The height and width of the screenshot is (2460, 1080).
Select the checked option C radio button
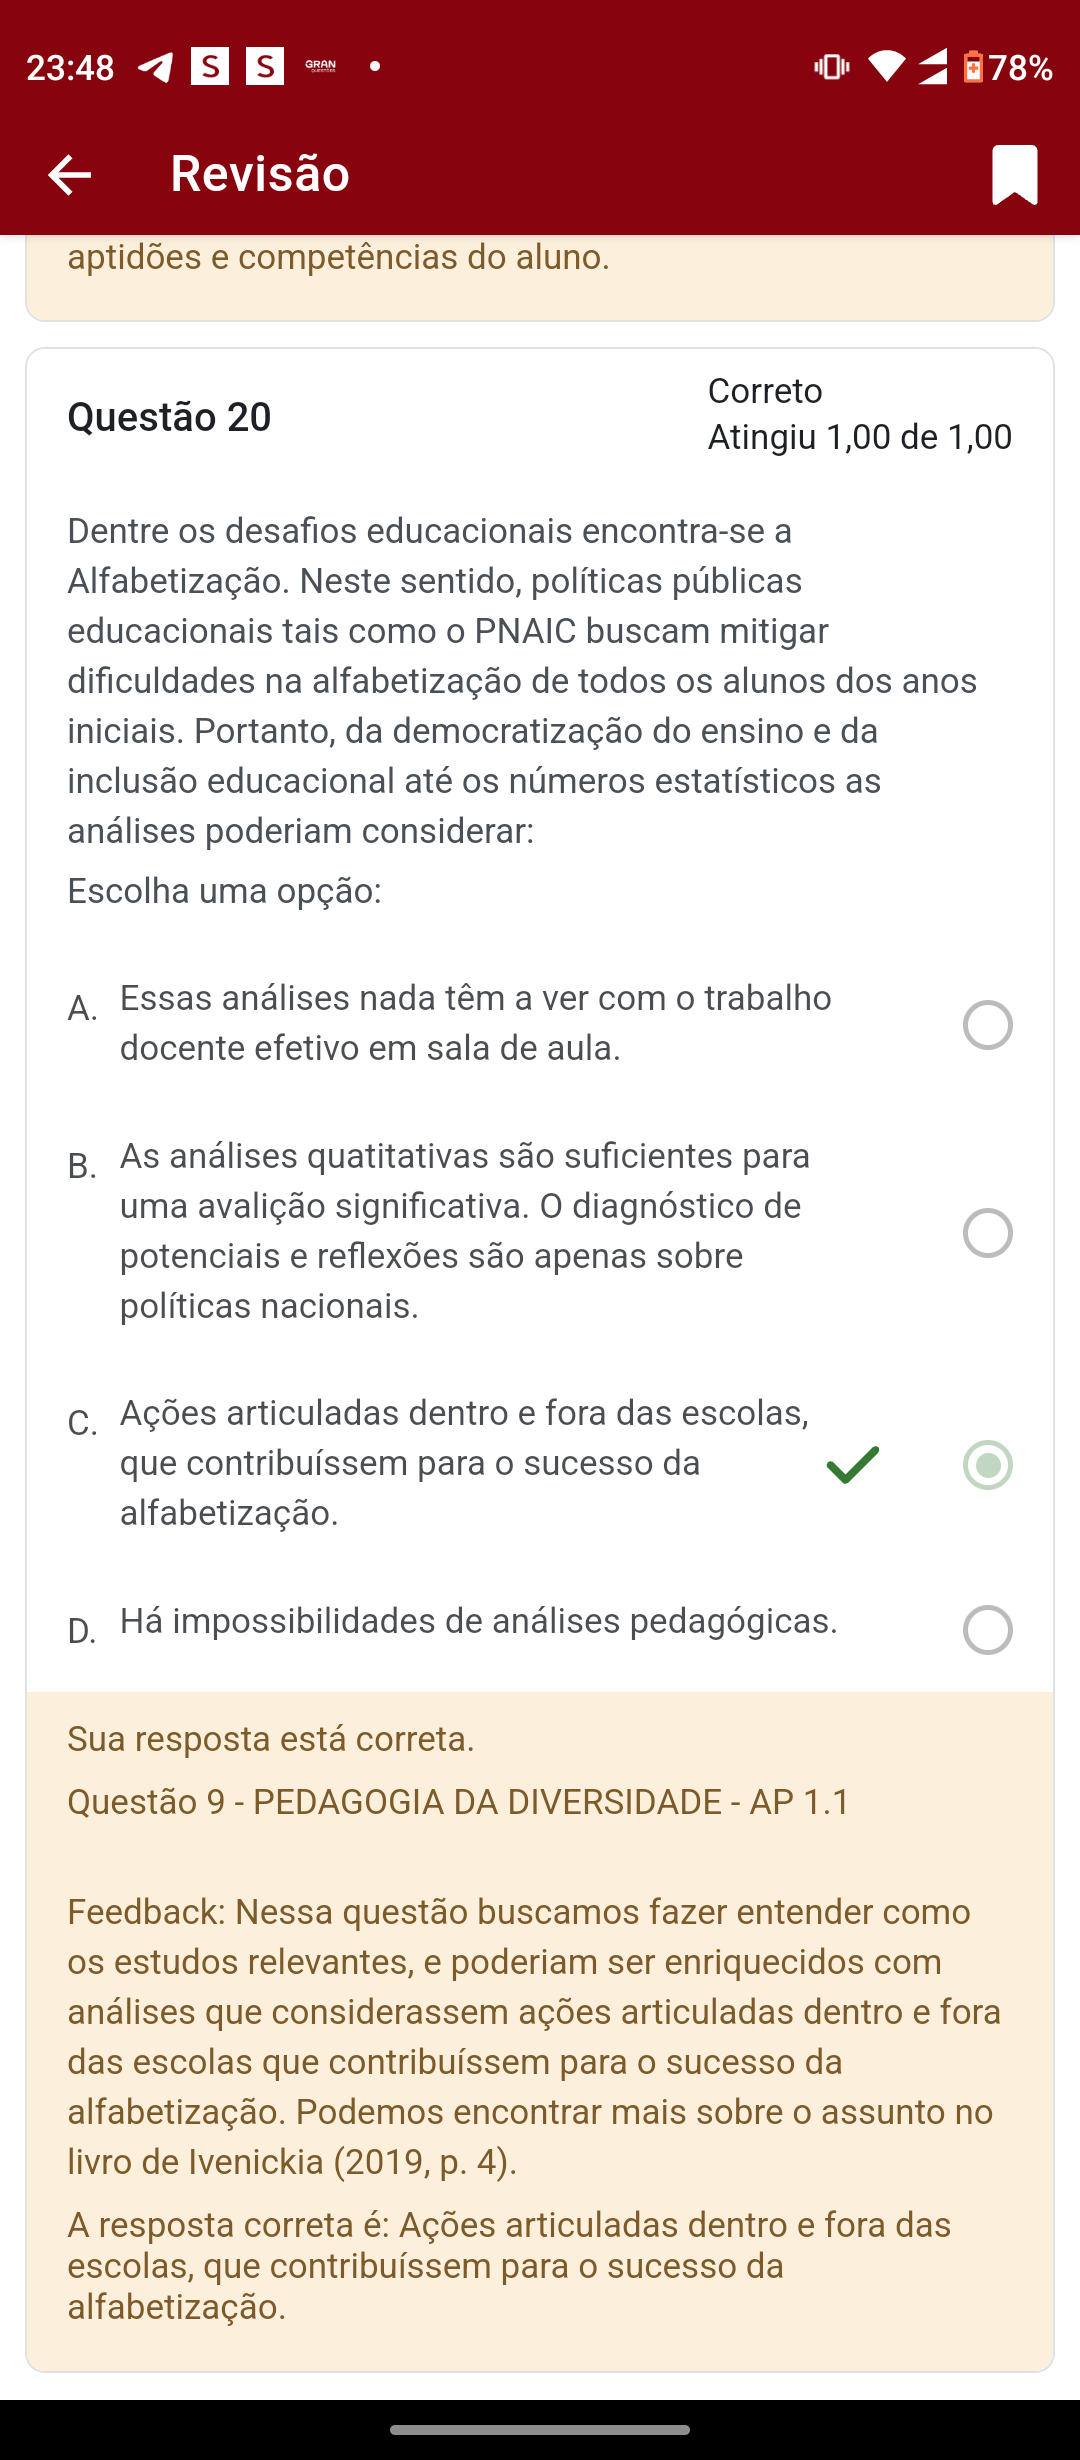[988, 1465]
